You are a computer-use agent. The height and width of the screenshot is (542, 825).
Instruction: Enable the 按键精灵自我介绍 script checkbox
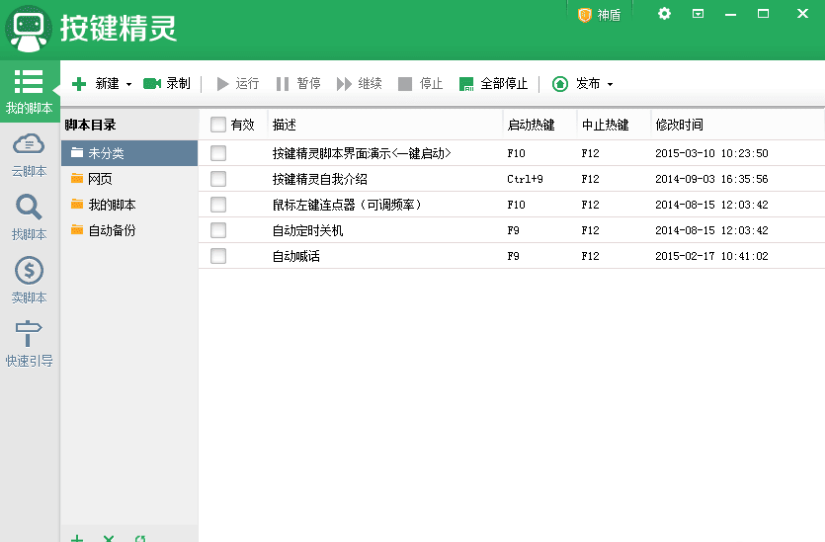[x=218, y=179]
